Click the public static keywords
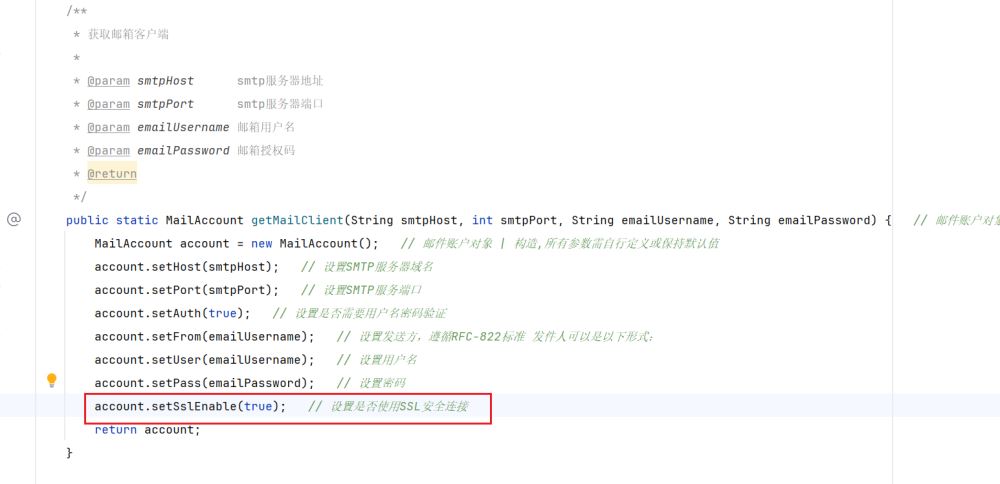 (112, 220)
